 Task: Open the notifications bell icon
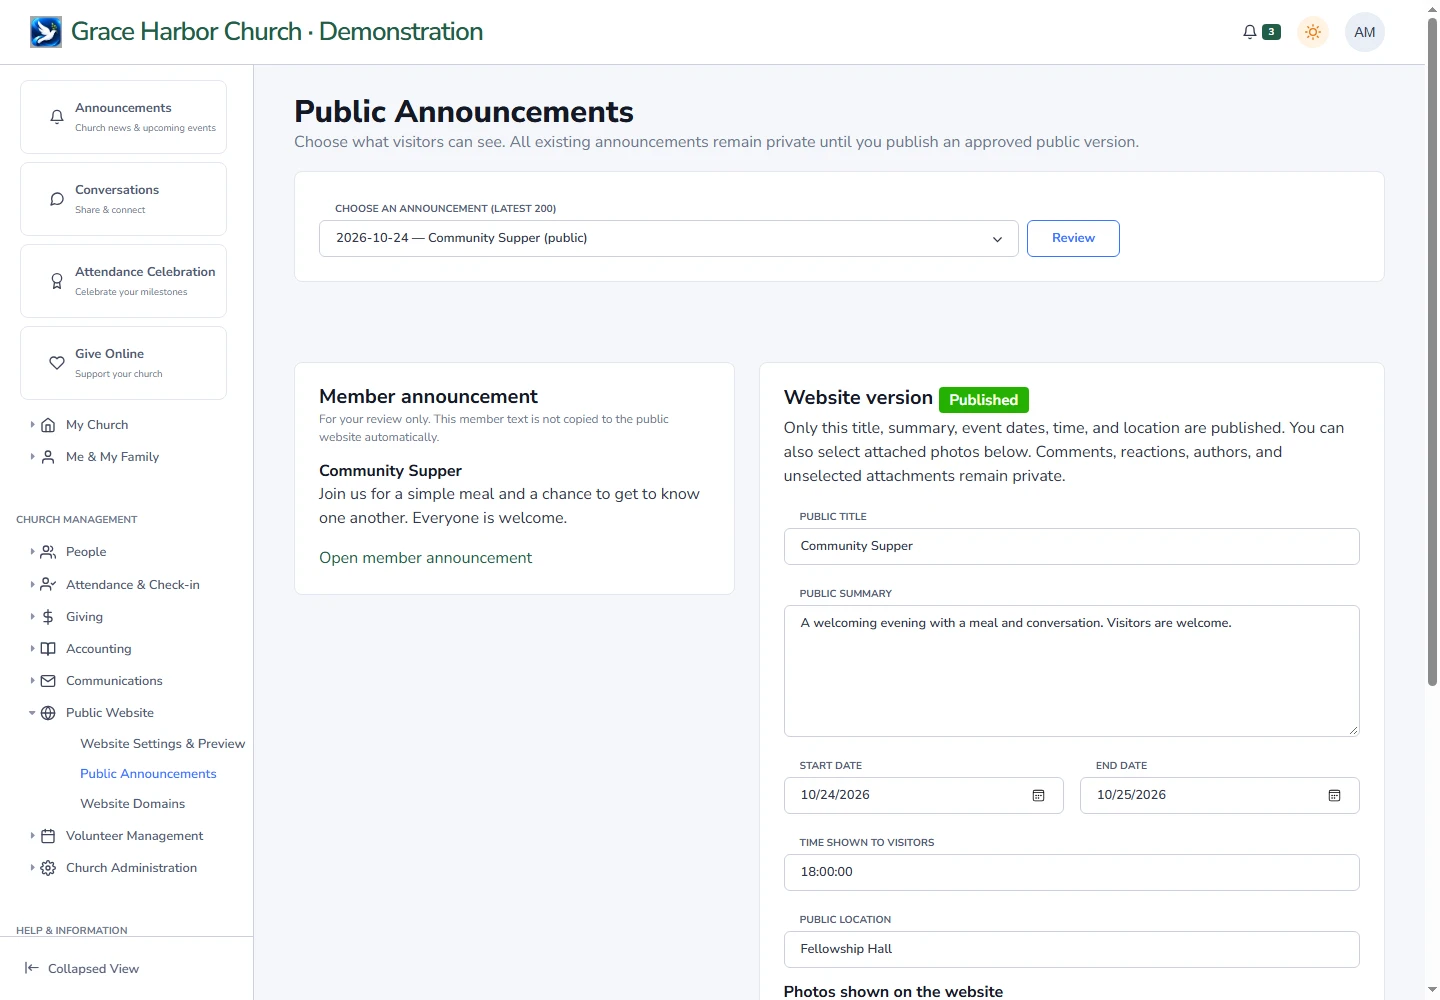pos(1250,32)
